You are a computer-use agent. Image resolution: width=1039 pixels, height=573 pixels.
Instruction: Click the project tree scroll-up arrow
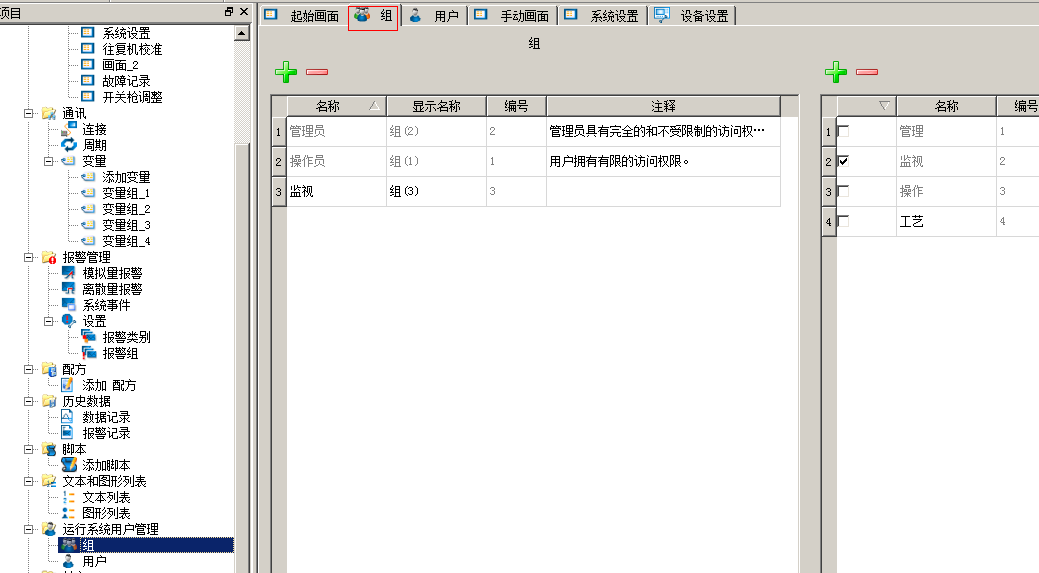click(242, 33)
